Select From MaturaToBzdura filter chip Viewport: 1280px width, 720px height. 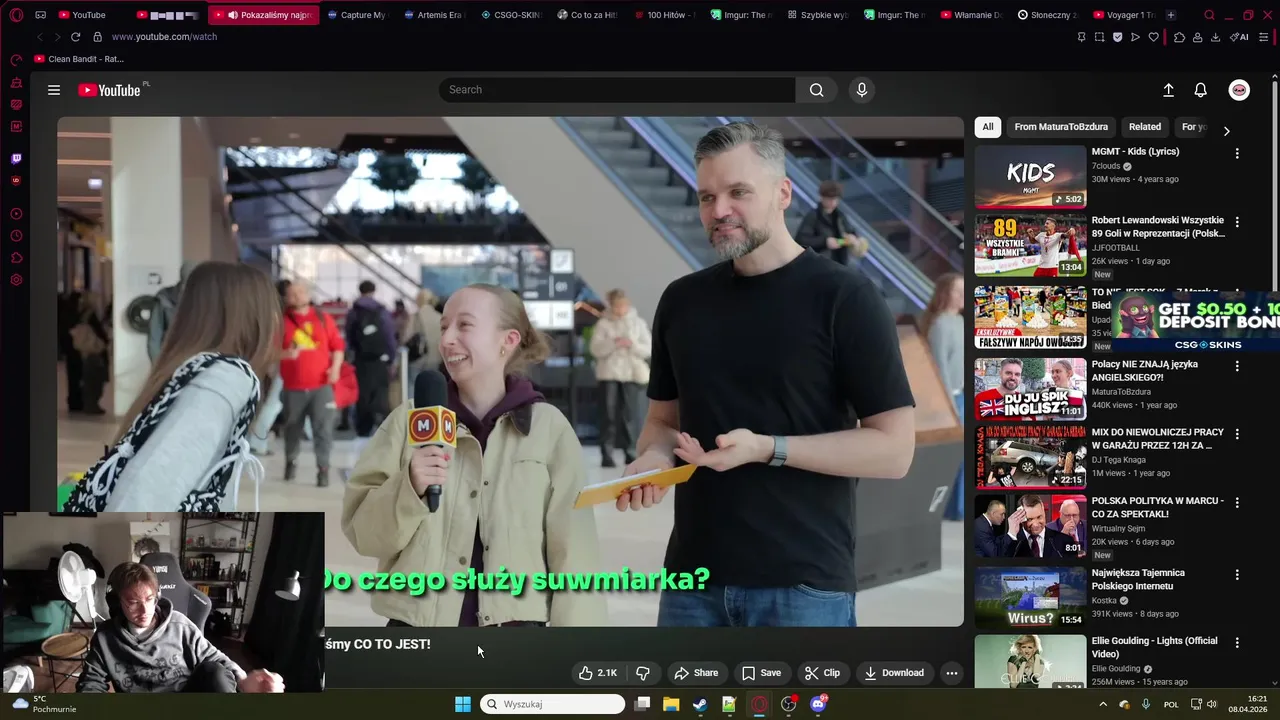click(1061, 127)
